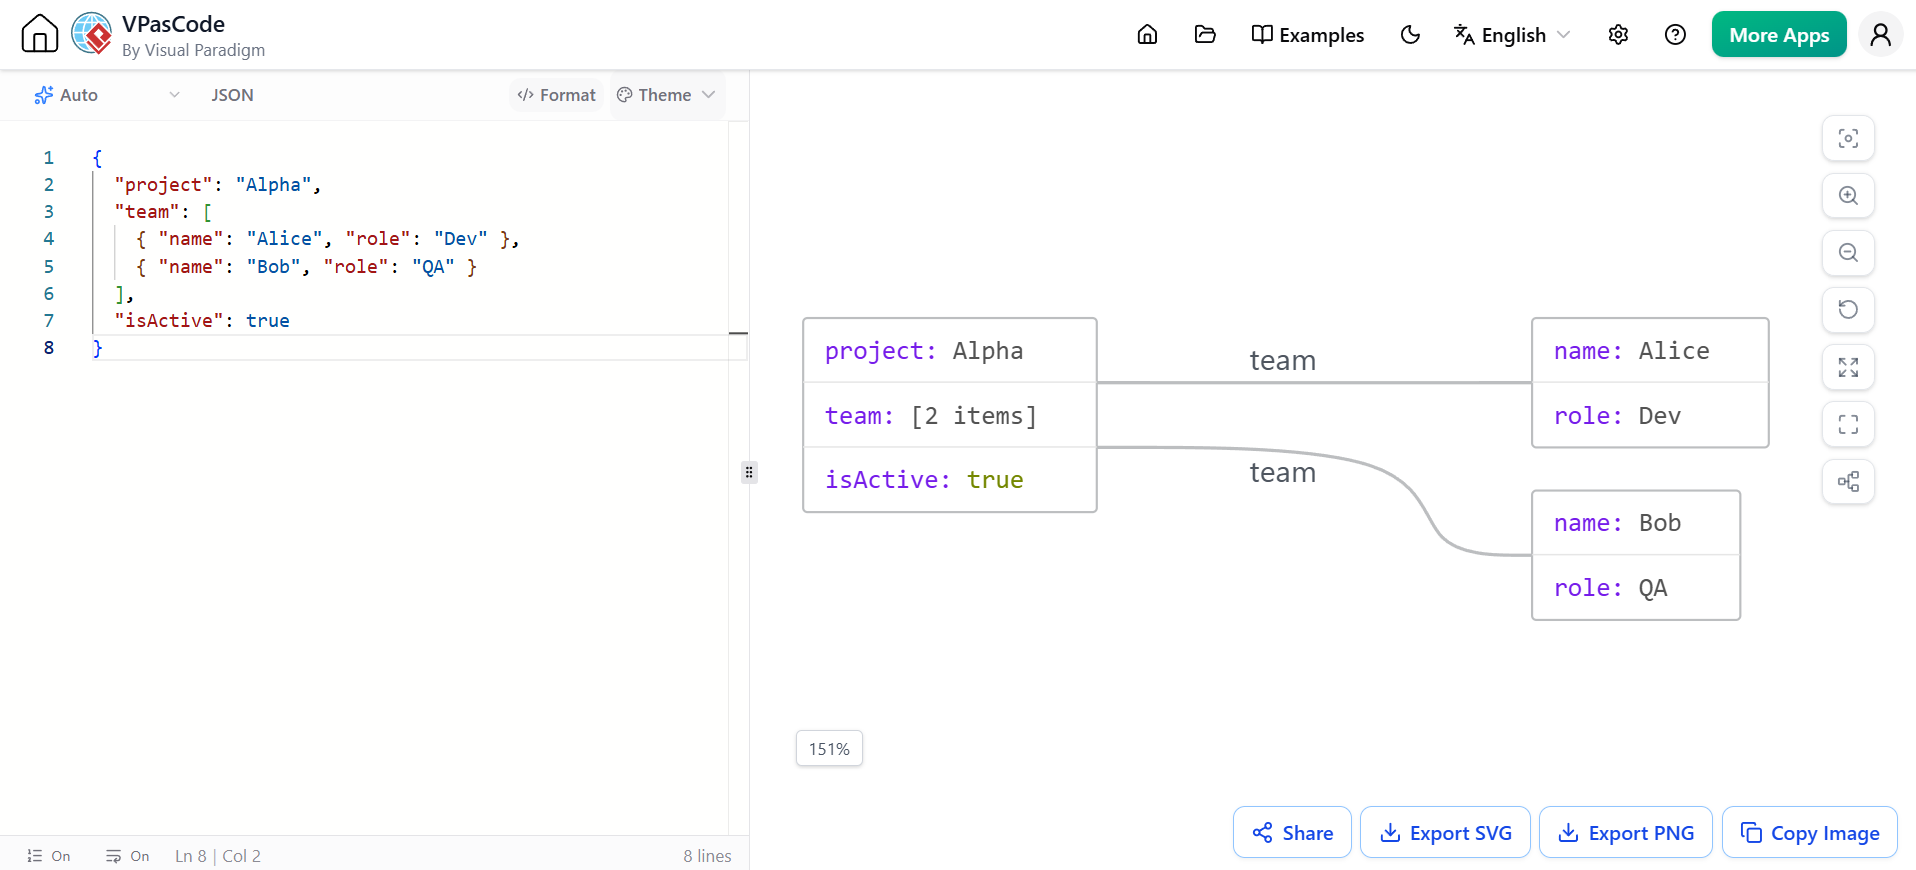The image size is (1916, 870).
Task: Format the code with the Format button
Action: pyautogui.click(x=556, y=95)
